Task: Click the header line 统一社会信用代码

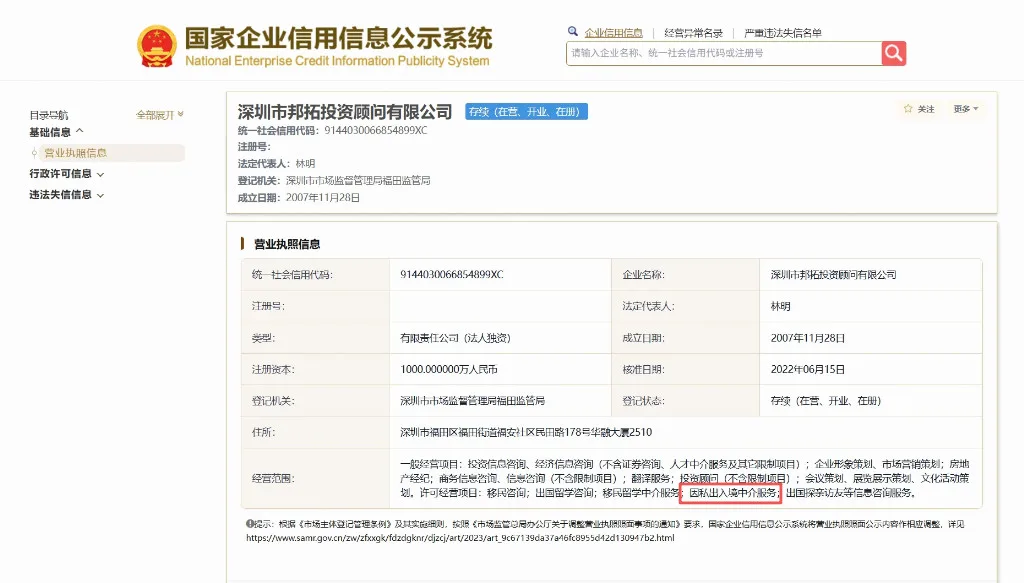Action: click(332, 131)
